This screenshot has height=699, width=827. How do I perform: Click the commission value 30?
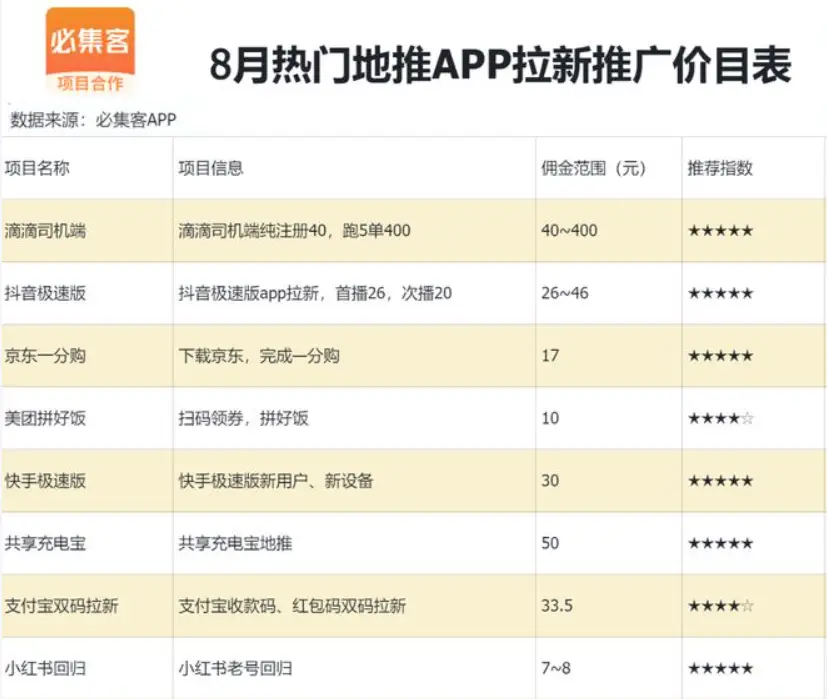550,481
